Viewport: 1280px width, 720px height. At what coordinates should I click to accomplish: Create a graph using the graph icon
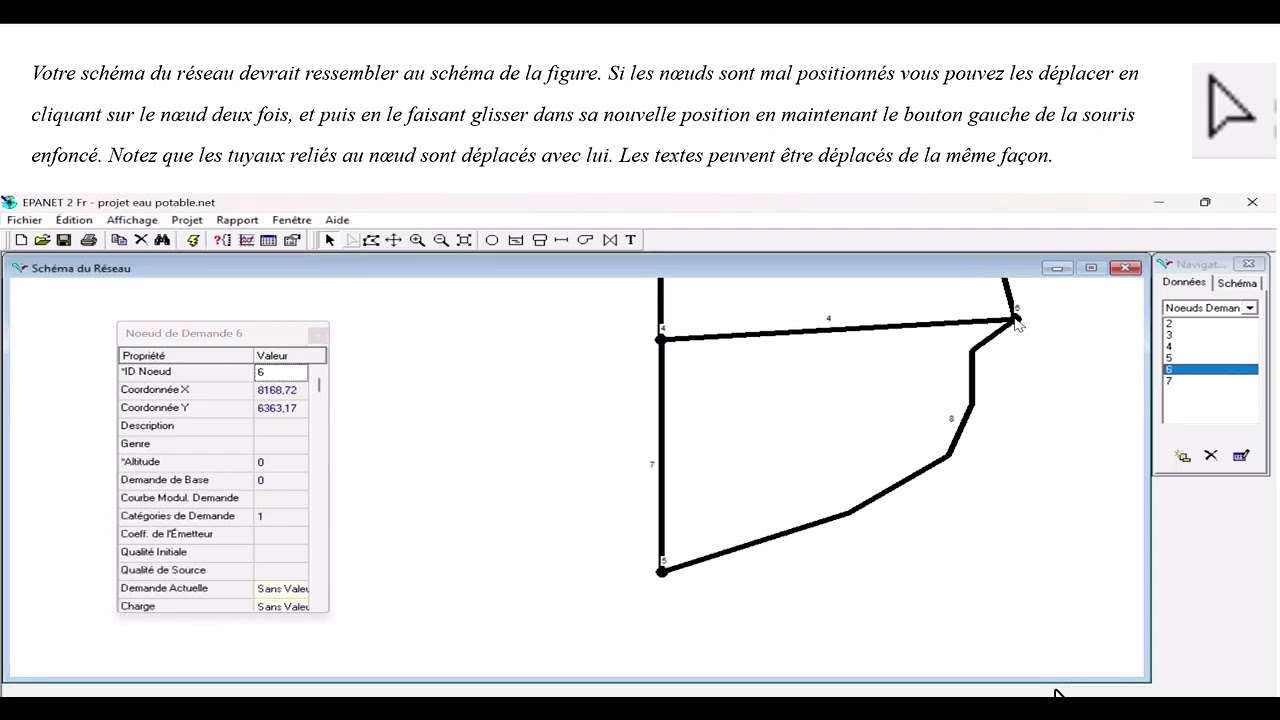[246, 240]
